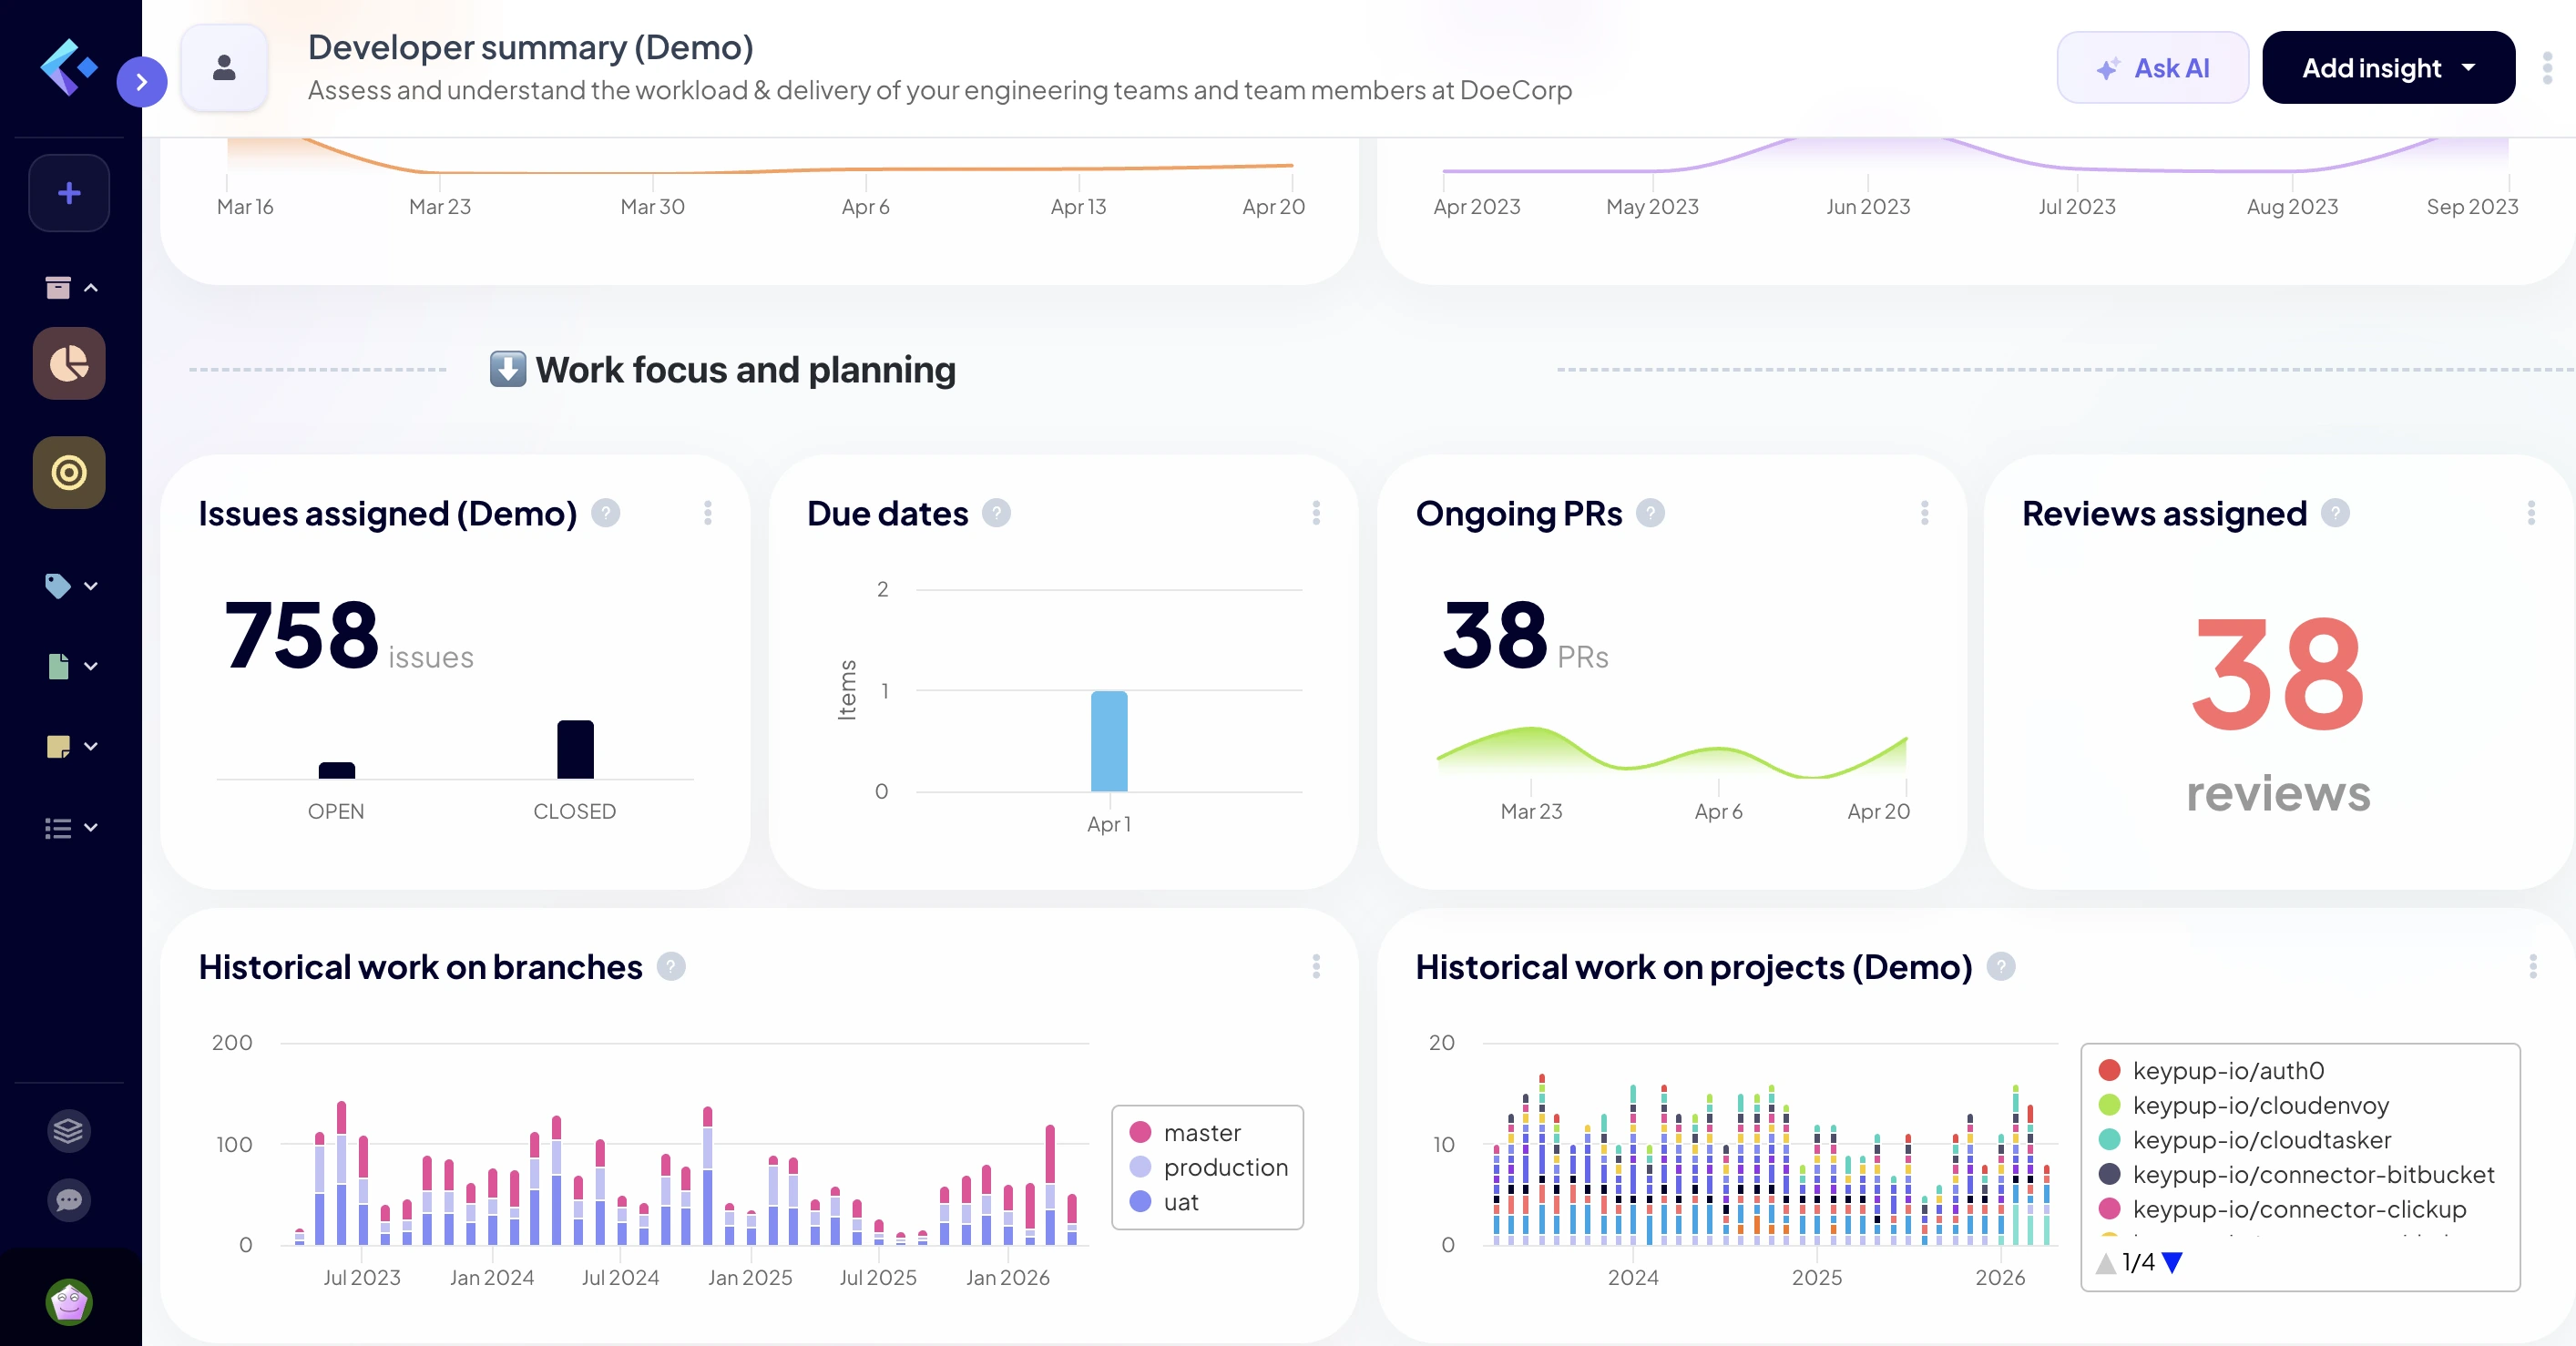
Task: Toggle keypup-io/cloudtasker legend entry
Action: click(2244, 1140)
